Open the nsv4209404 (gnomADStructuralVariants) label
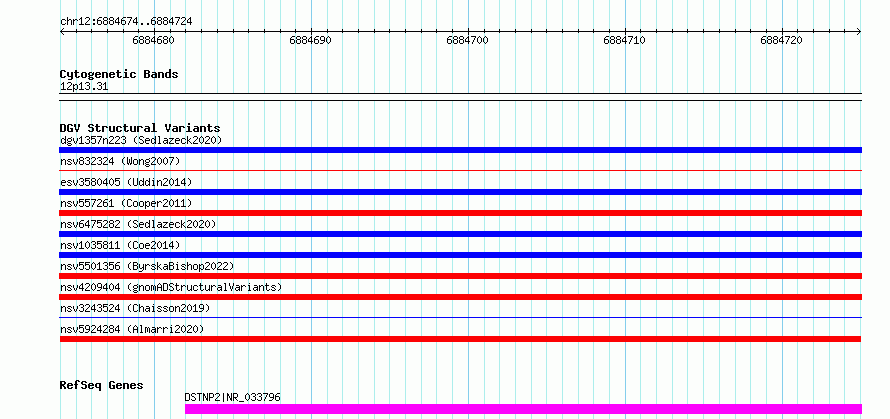This screenshot has height=419, width=890. tap(171, 287)
